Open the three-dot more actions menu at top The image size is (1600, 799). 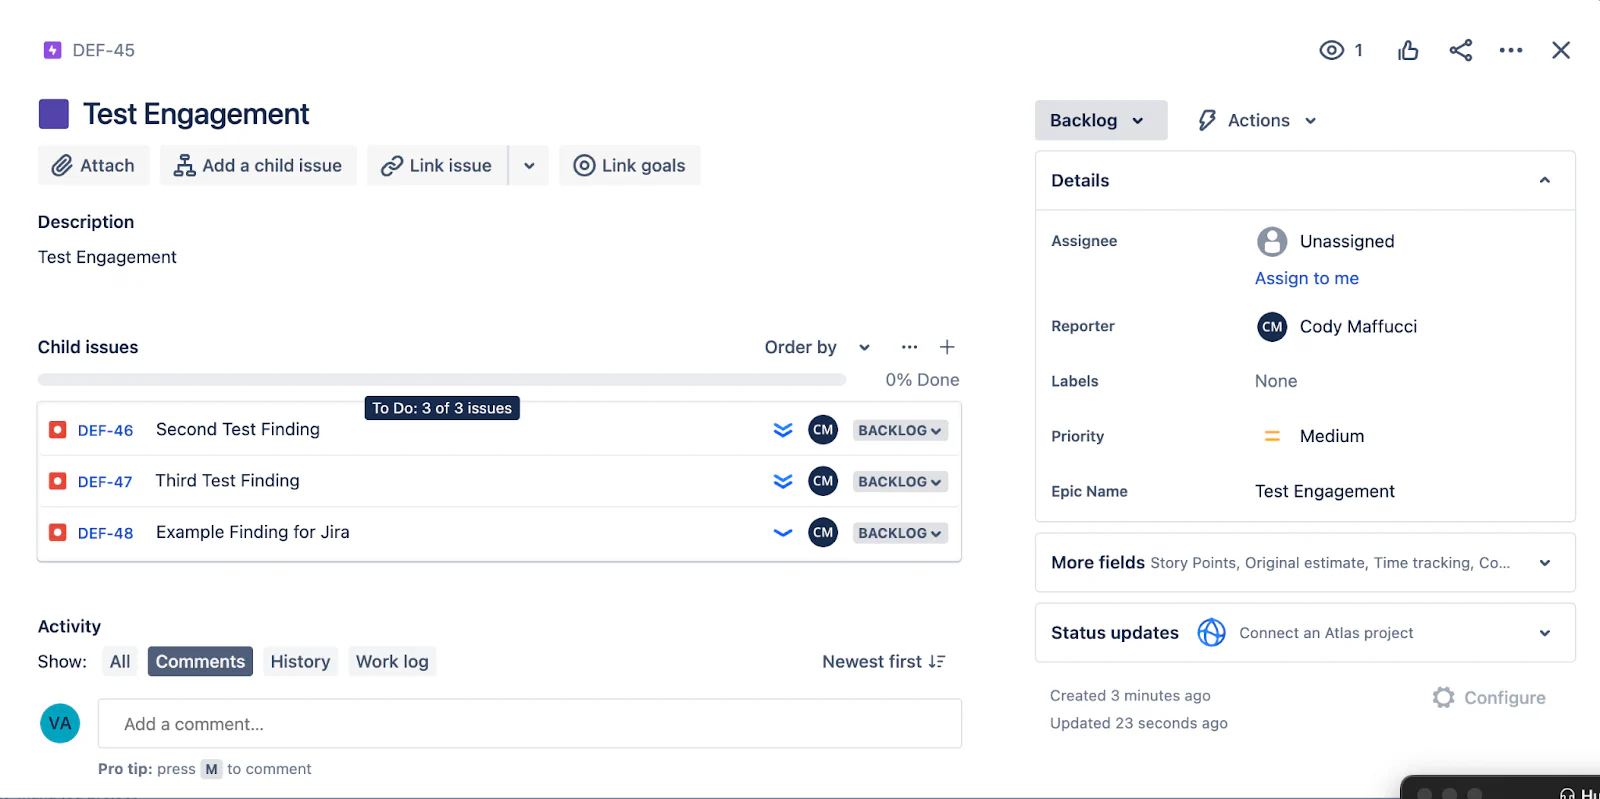(x=1510, y=50)
